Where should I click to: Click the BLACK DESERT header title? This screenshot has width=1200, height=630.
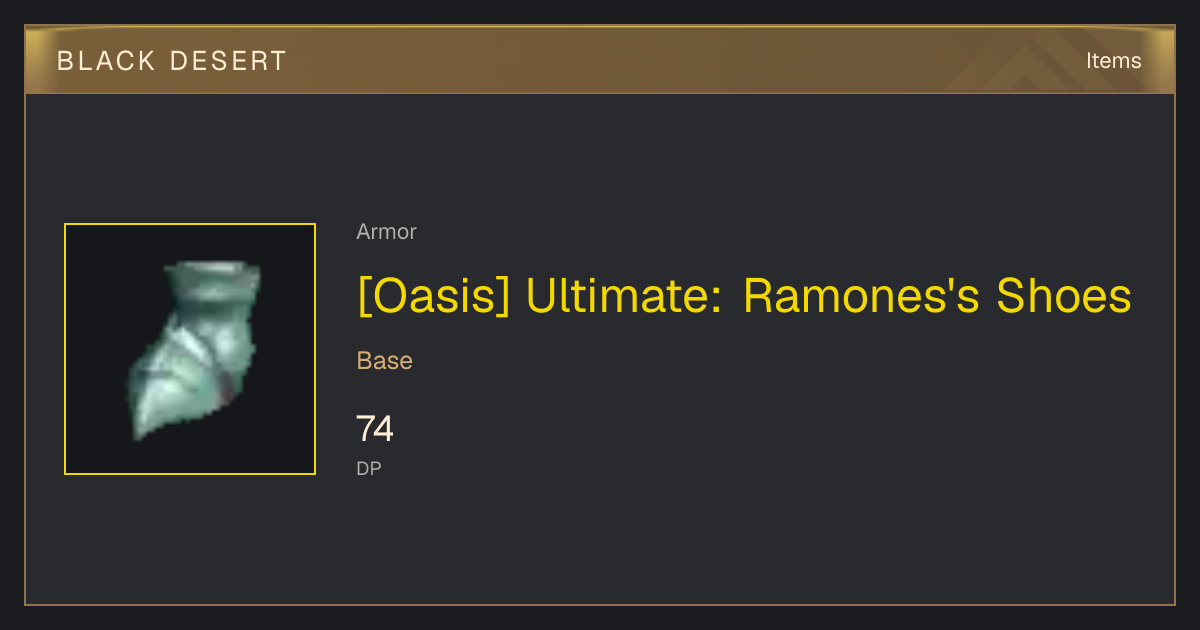[x=172, y=61]
